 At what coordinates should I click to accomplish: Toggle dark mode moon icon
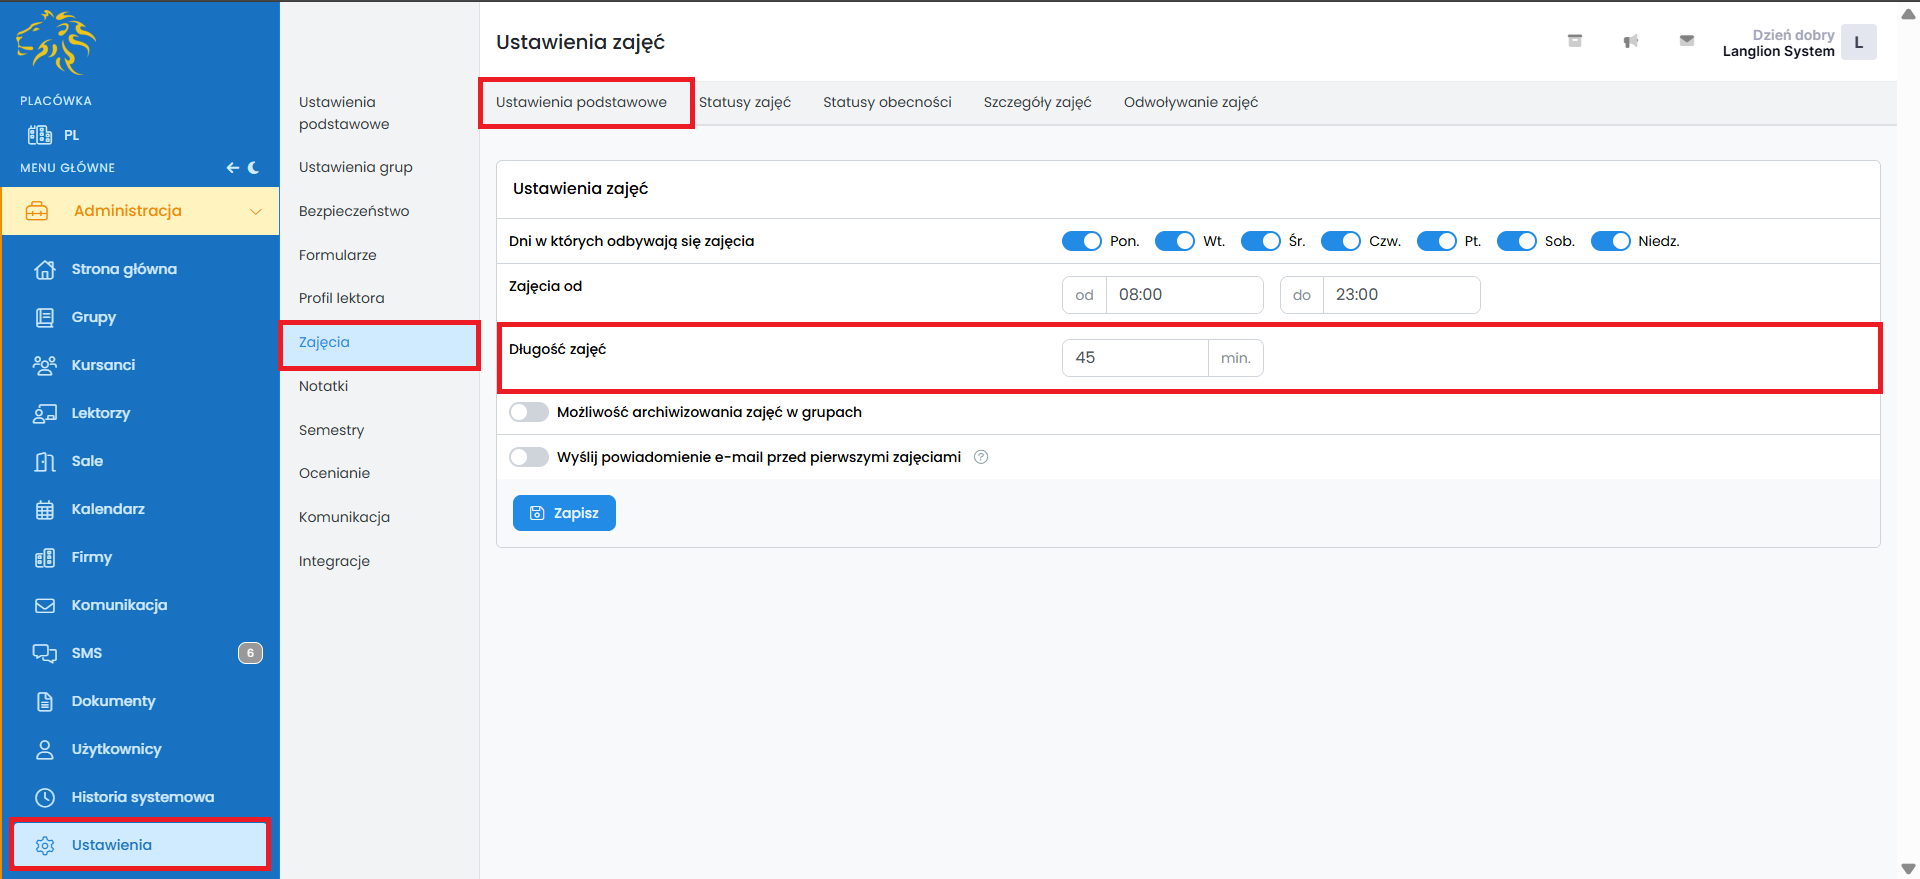pos(253,168)
